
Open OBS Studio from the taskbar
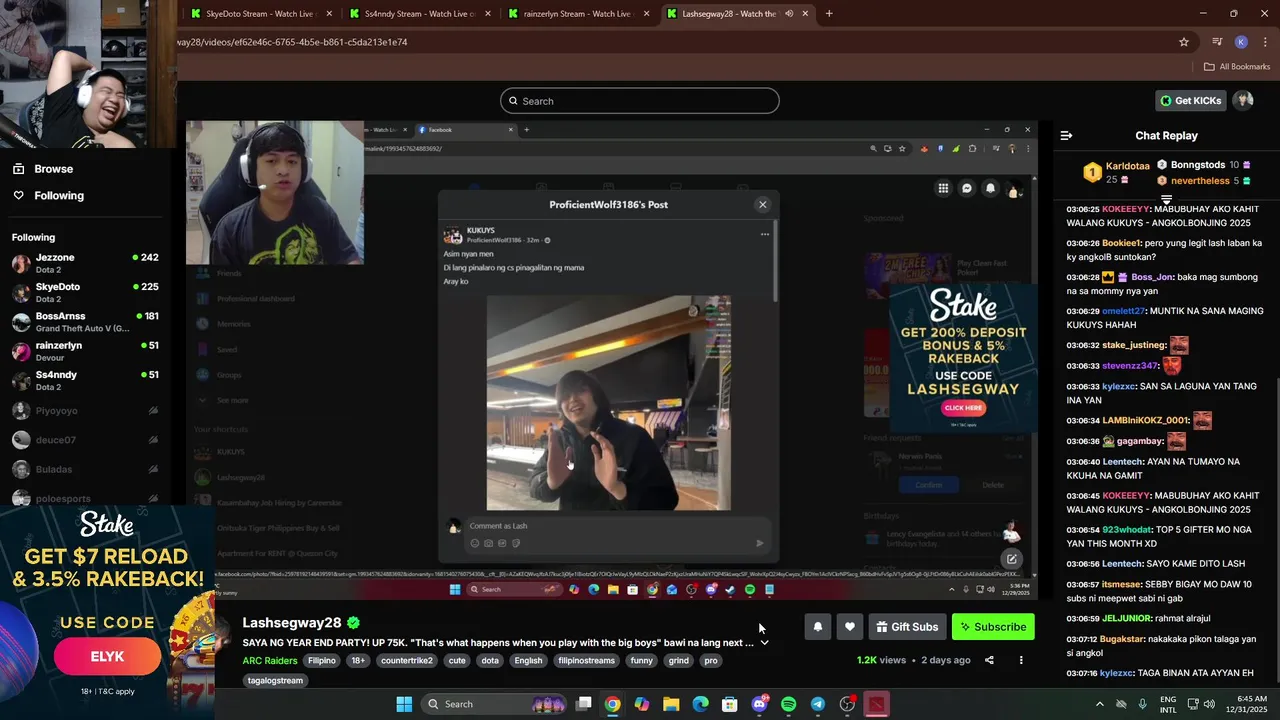point(847,704)
